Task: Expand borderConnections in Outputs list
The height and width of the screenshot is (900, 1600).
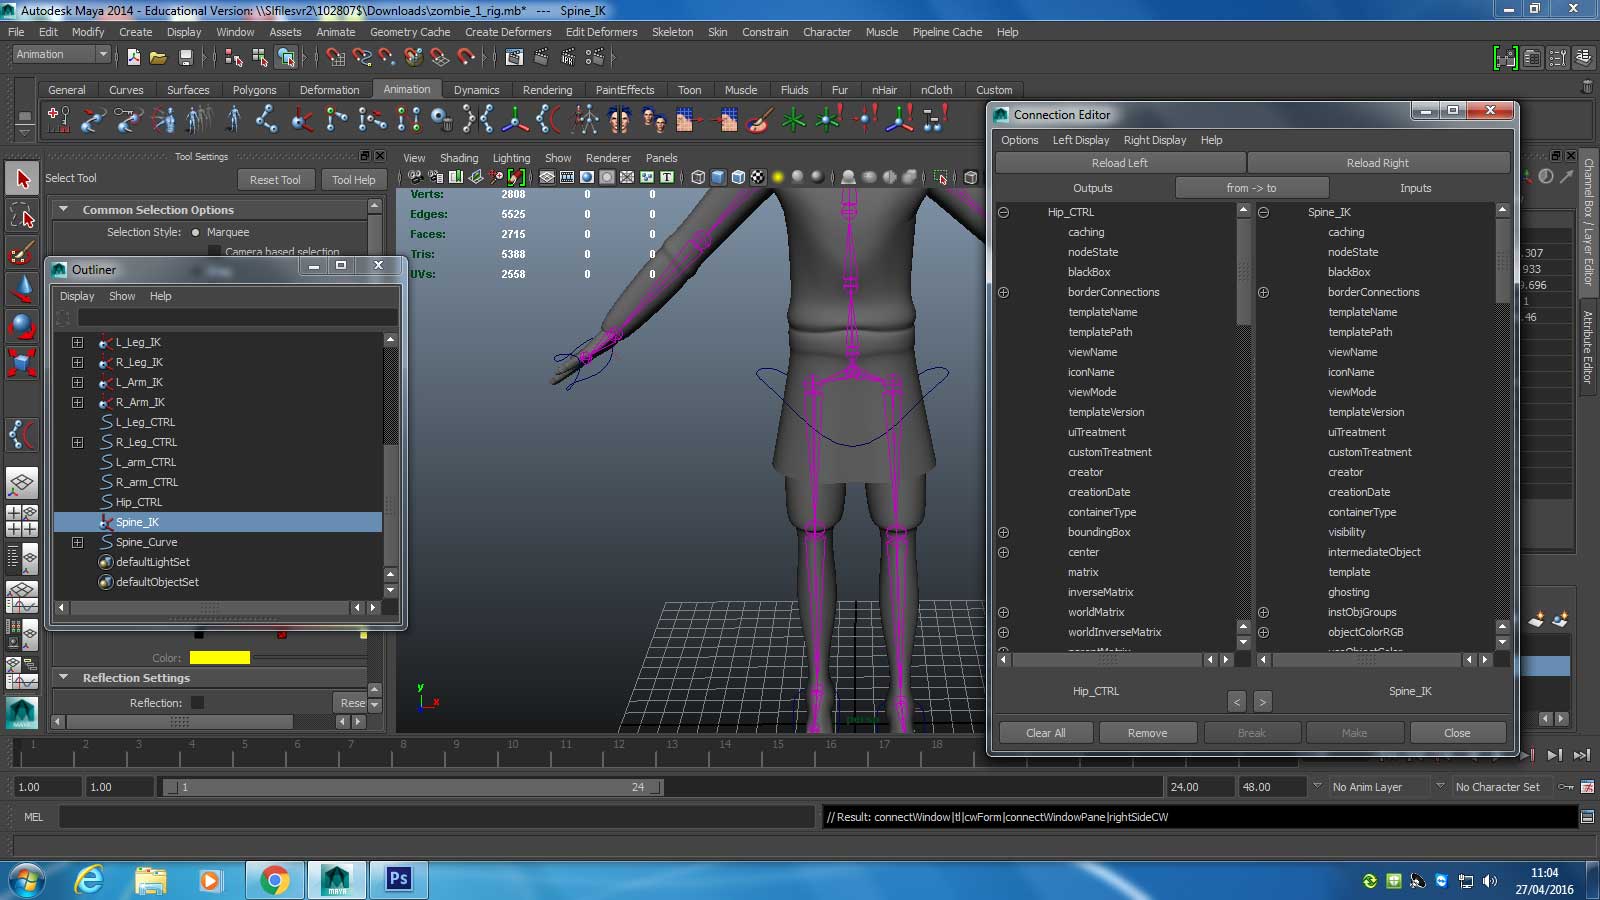Action: (1003, 292)
